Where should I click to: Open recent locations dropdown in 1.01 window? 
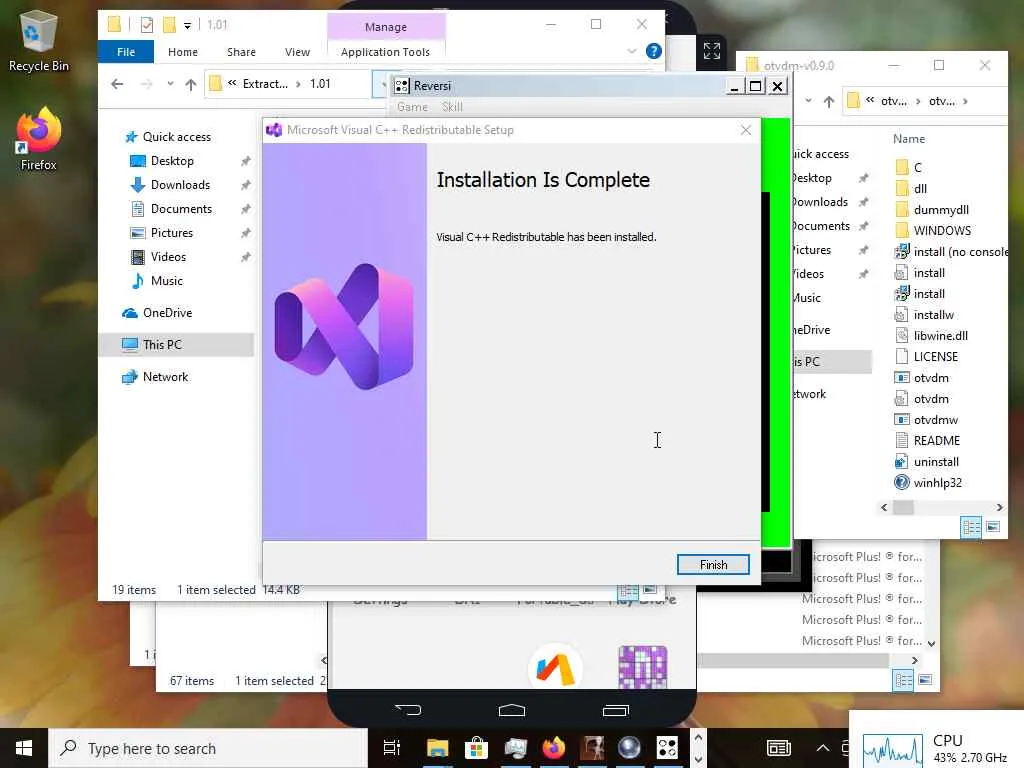pyautogui.click(x=170, y=84)
